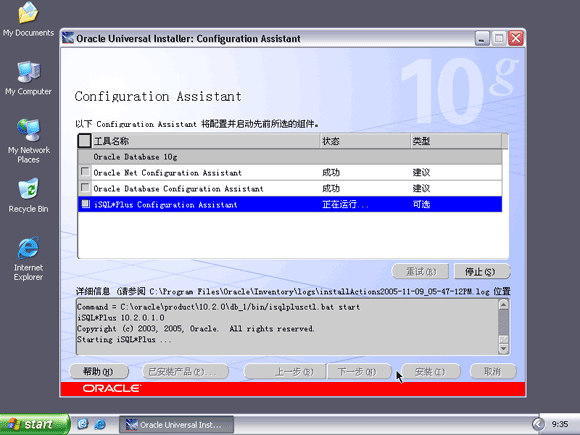Screen dimensions: 580x435
Task: Select Oracle Universal Installer taskbar button
Action: [176, 425]
